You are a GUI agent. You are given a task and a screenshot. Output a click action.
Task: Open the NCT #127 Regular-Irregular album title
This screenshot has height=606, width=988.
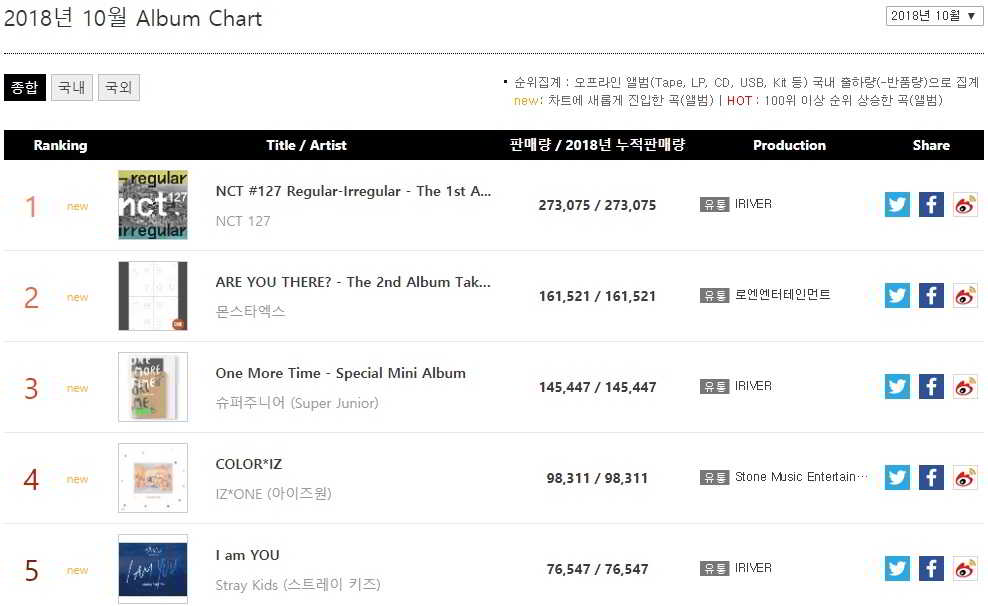click(x=353, y=191)
